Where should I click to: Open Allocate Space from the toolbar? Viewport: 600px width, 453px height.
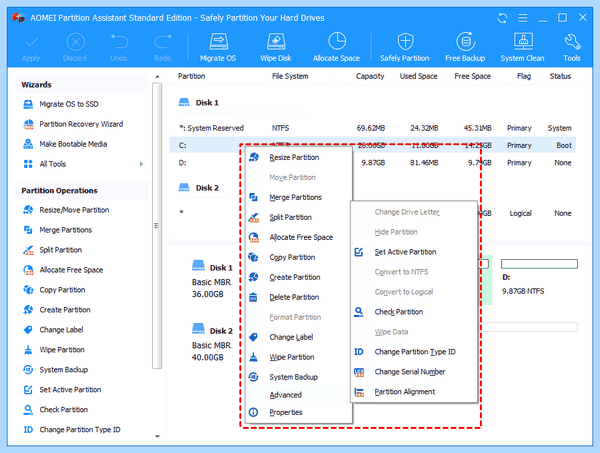click(x=336, y=47)
